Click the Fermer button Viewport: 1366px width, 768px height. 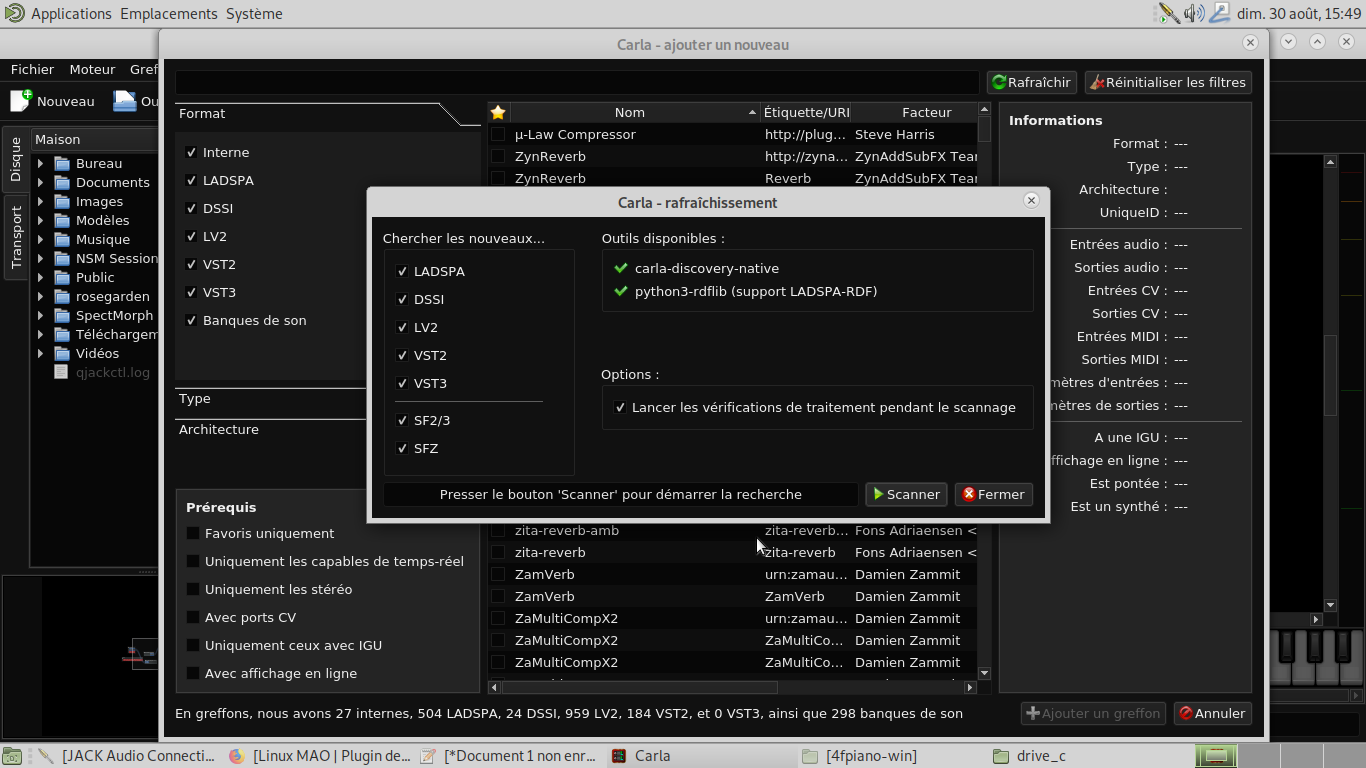point(994,494)
